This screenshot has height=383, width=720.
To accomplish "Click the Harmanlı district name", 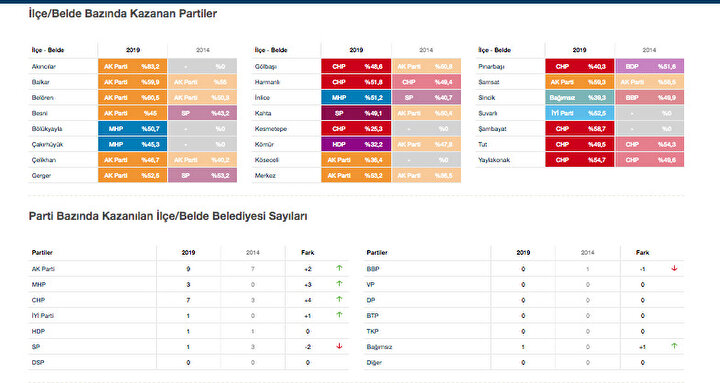I will click(x=267, y=82).
